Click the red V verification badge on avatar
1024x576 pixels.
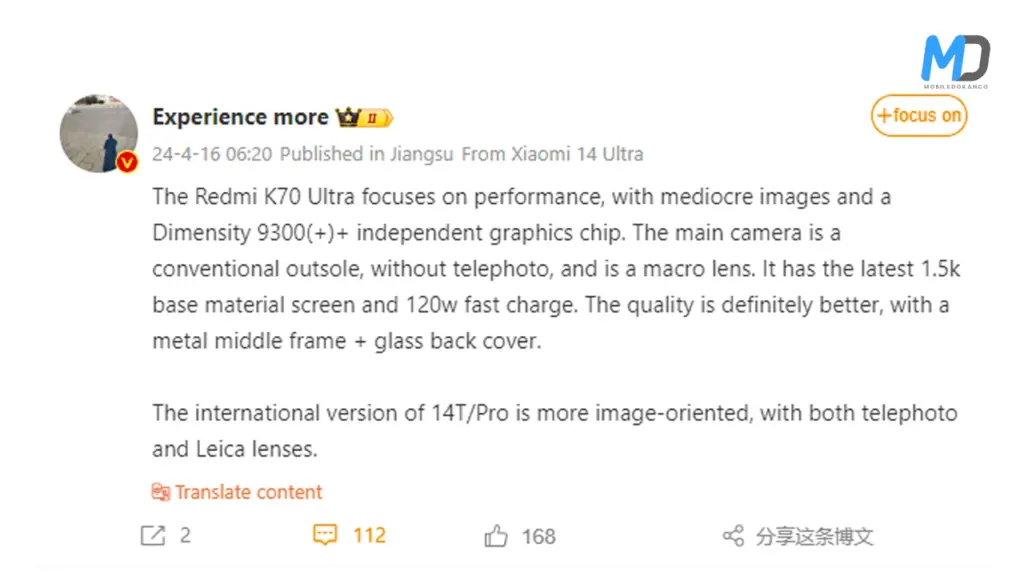point(127,163)
